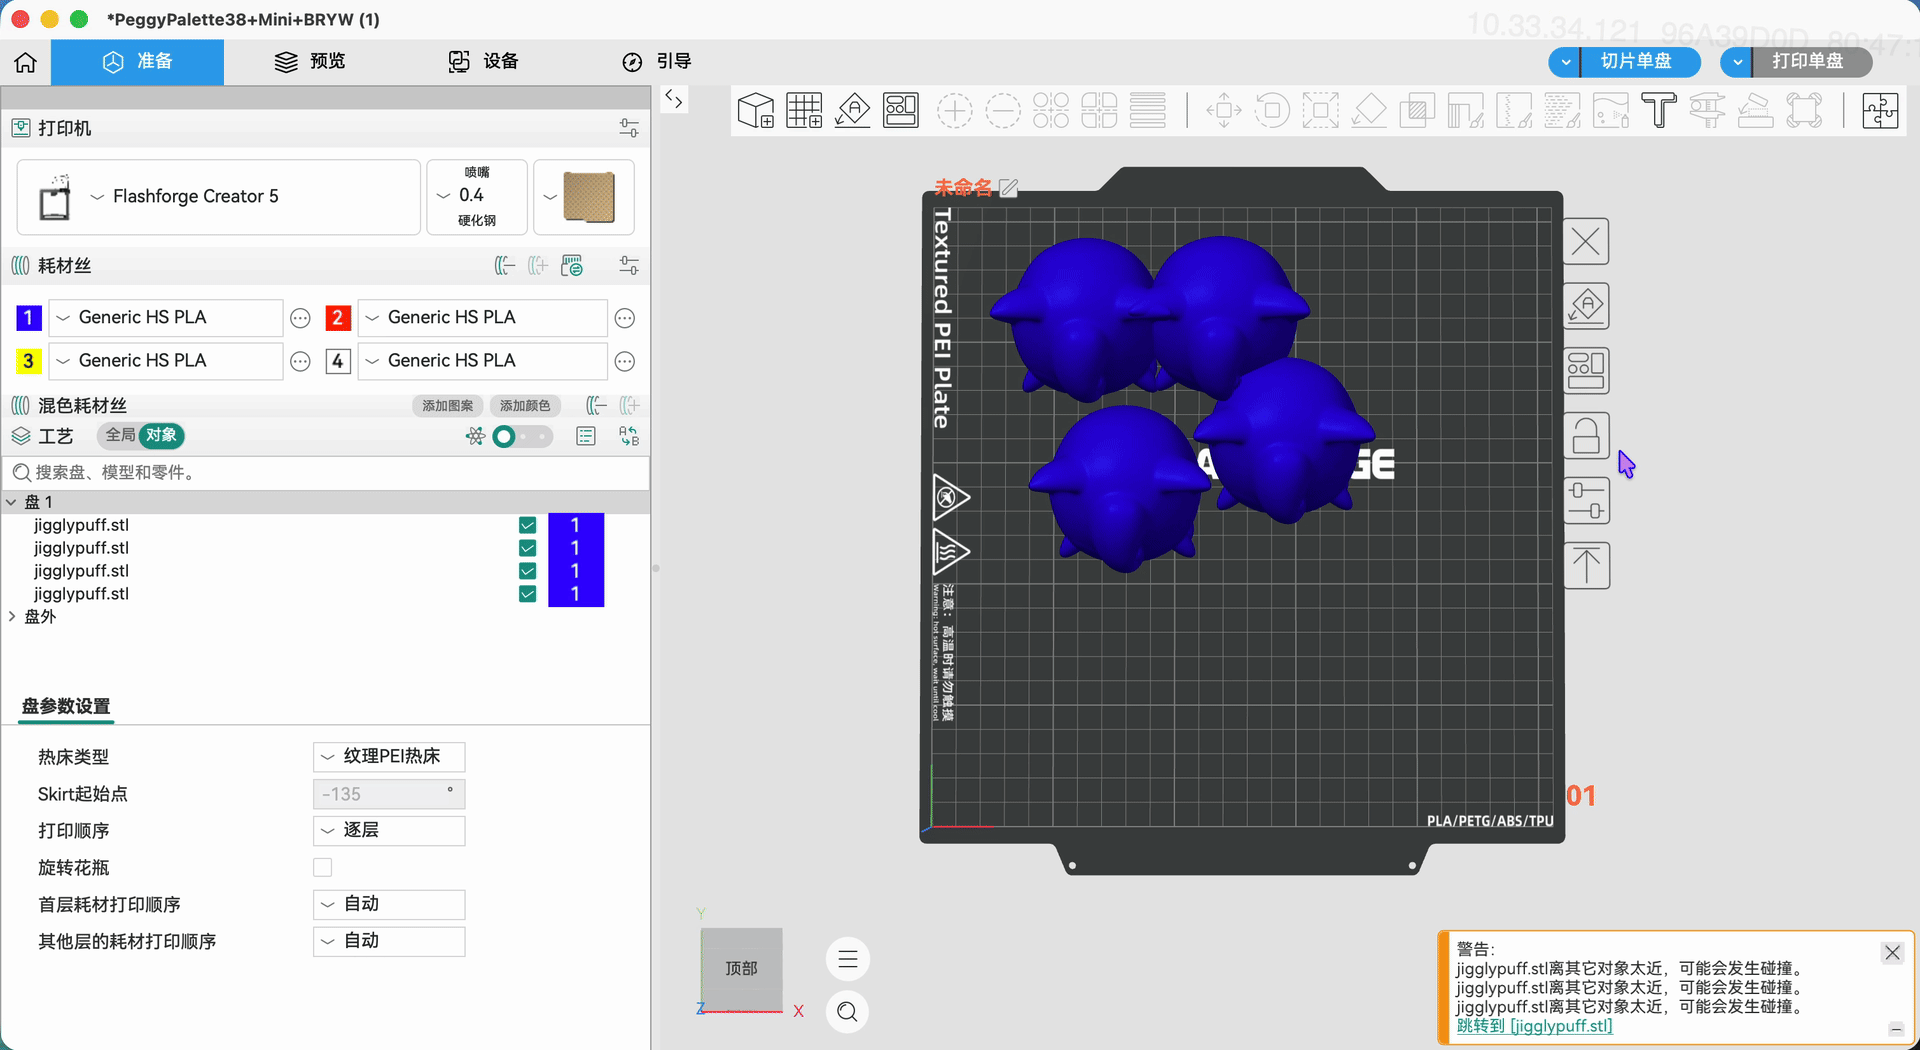
Task: Open filament section settings sliders icon
Action: [629, 266]
